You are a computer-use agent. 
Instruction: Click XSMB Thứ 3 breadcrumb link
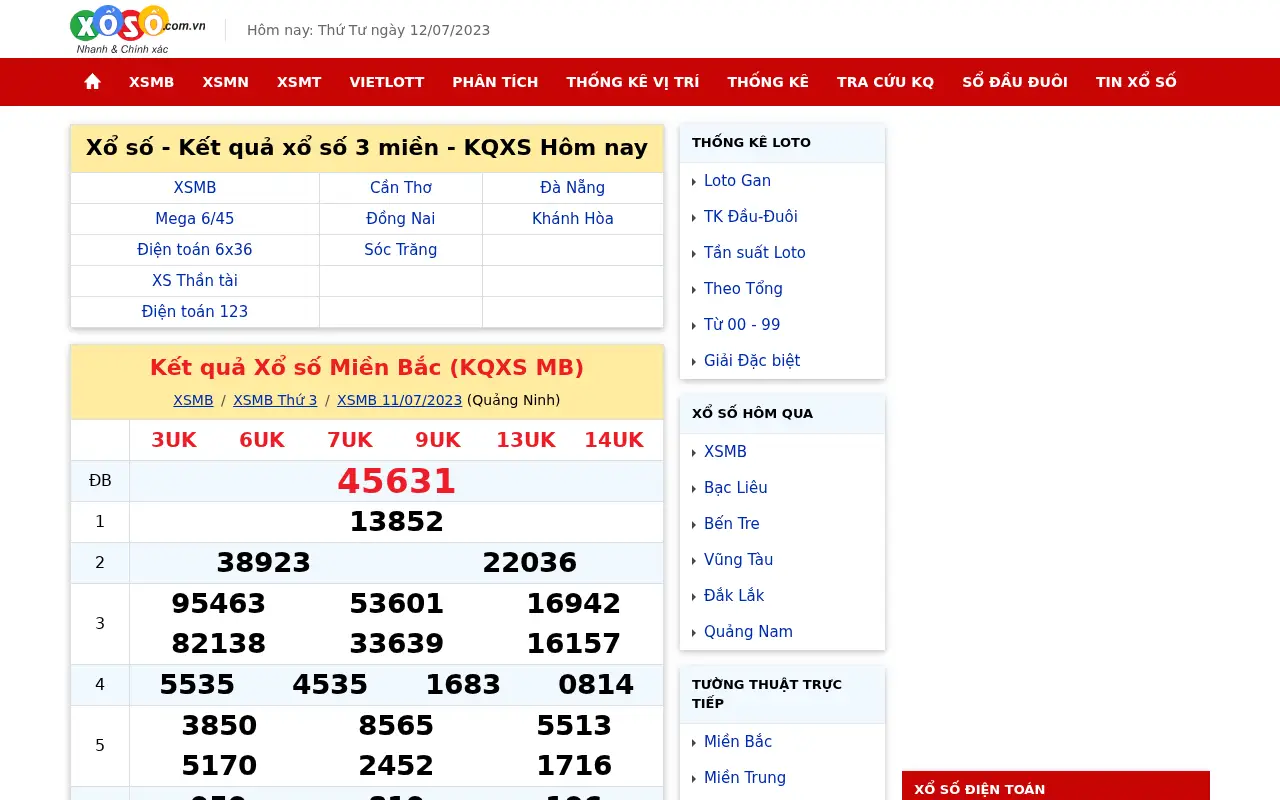(275, 400)
